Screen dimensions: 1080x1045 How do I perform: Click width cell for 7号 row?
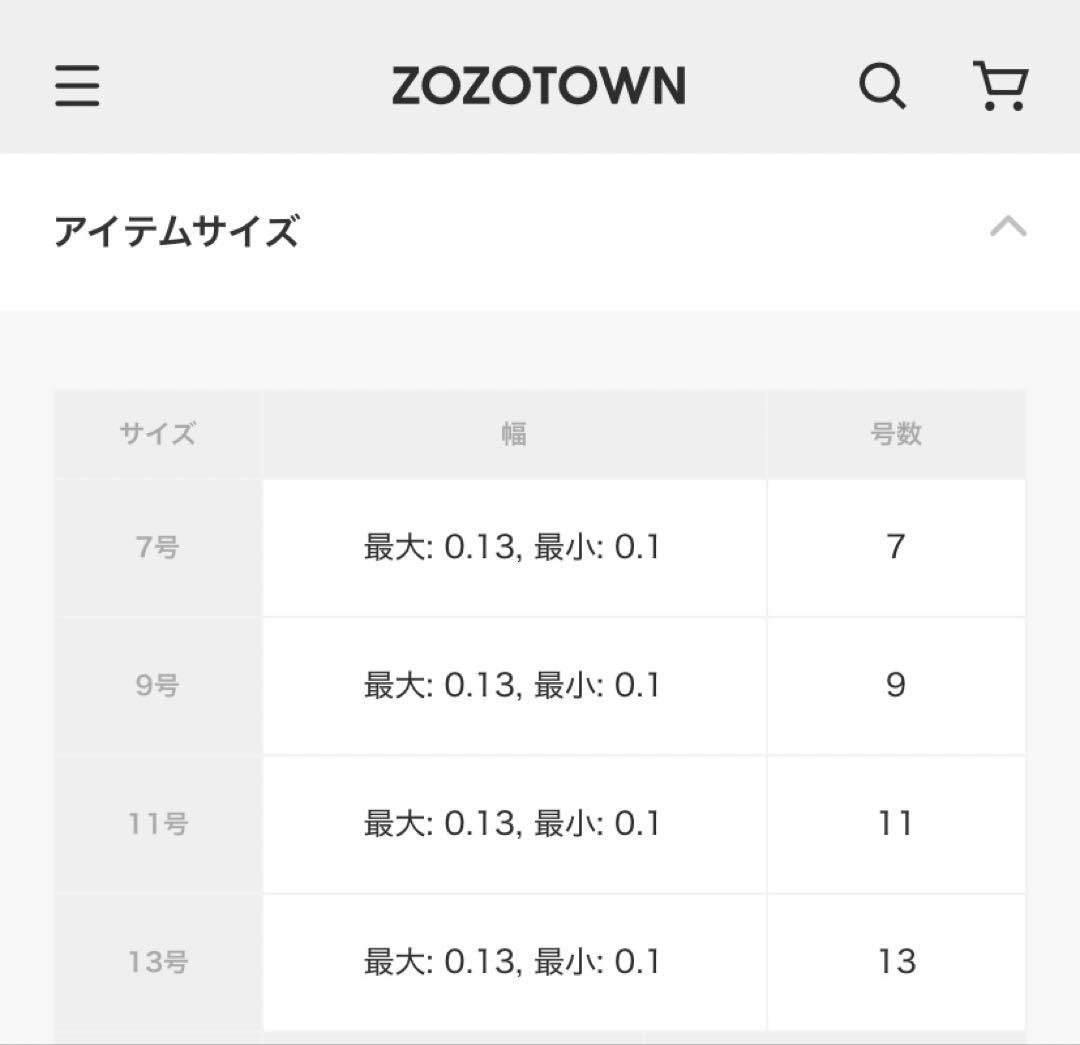513,548
